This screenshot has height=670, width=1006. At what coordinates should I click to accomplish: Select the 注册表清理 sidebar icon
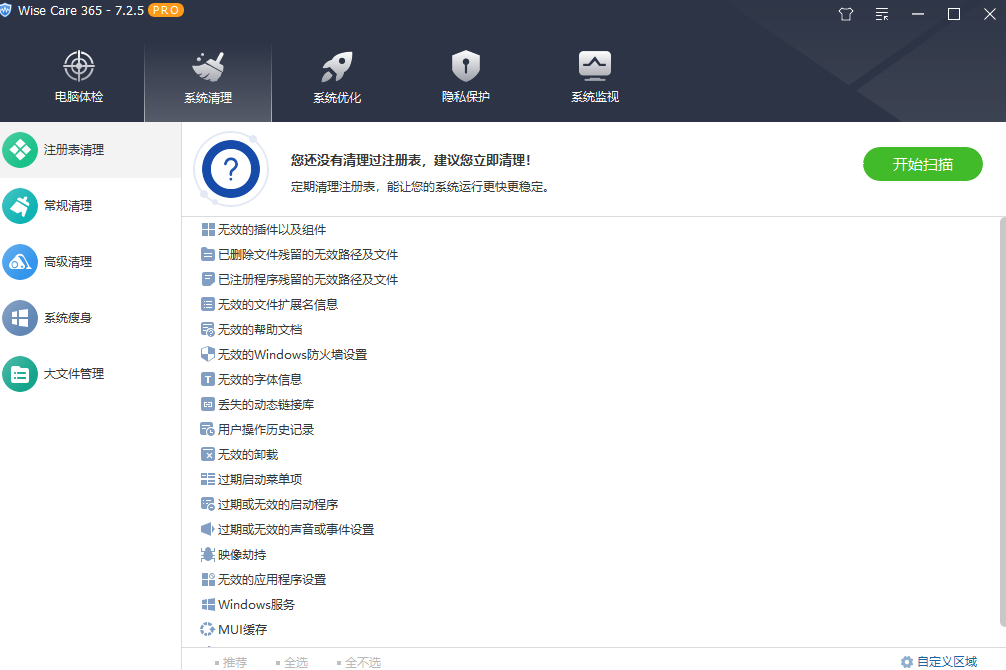click(x=22, y=149)
